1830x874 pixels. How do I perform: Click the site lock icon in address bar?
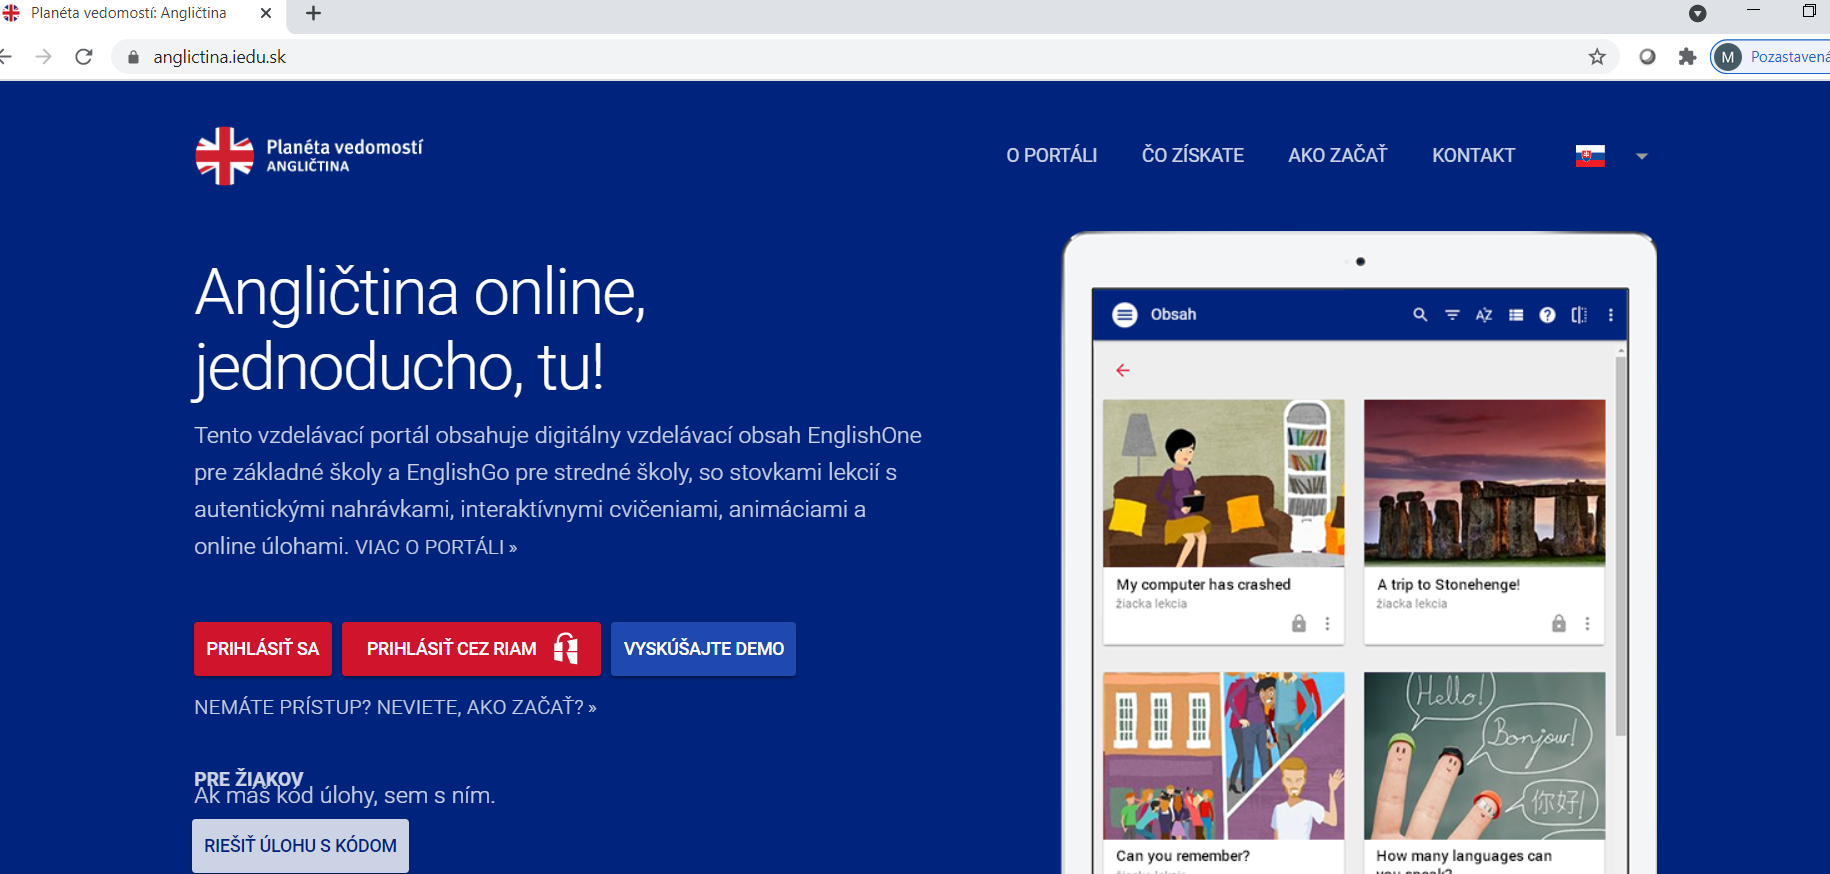tap(133, 57)
